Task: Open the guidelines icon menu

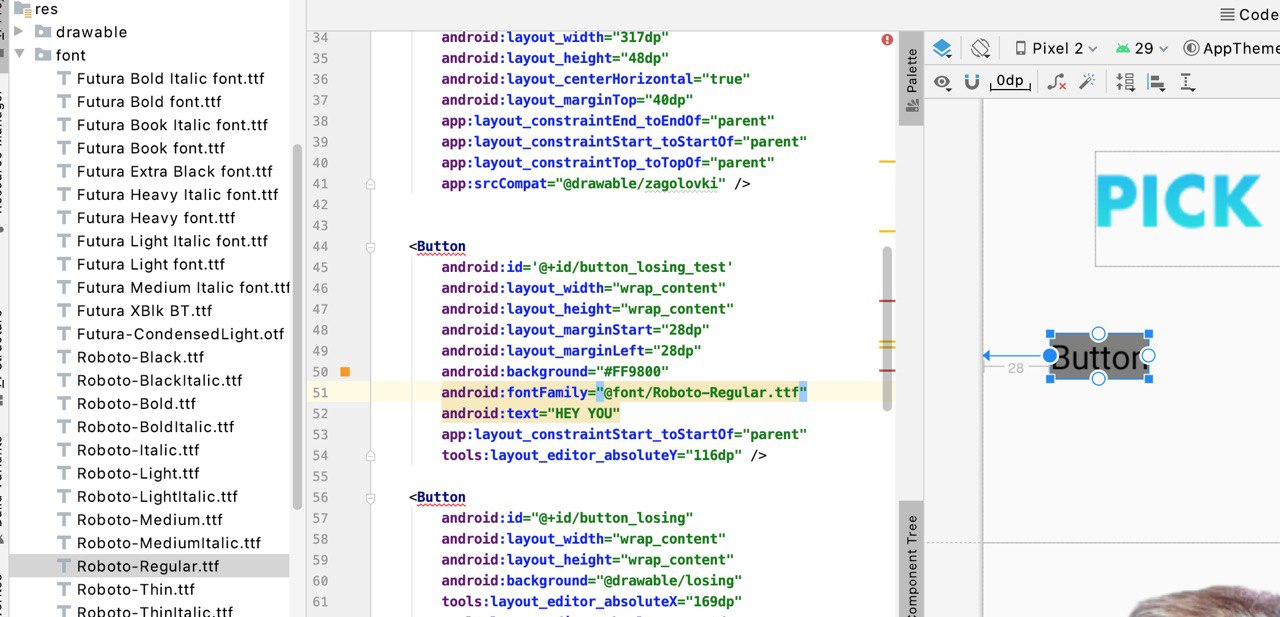Action: tap(1188, 83)
